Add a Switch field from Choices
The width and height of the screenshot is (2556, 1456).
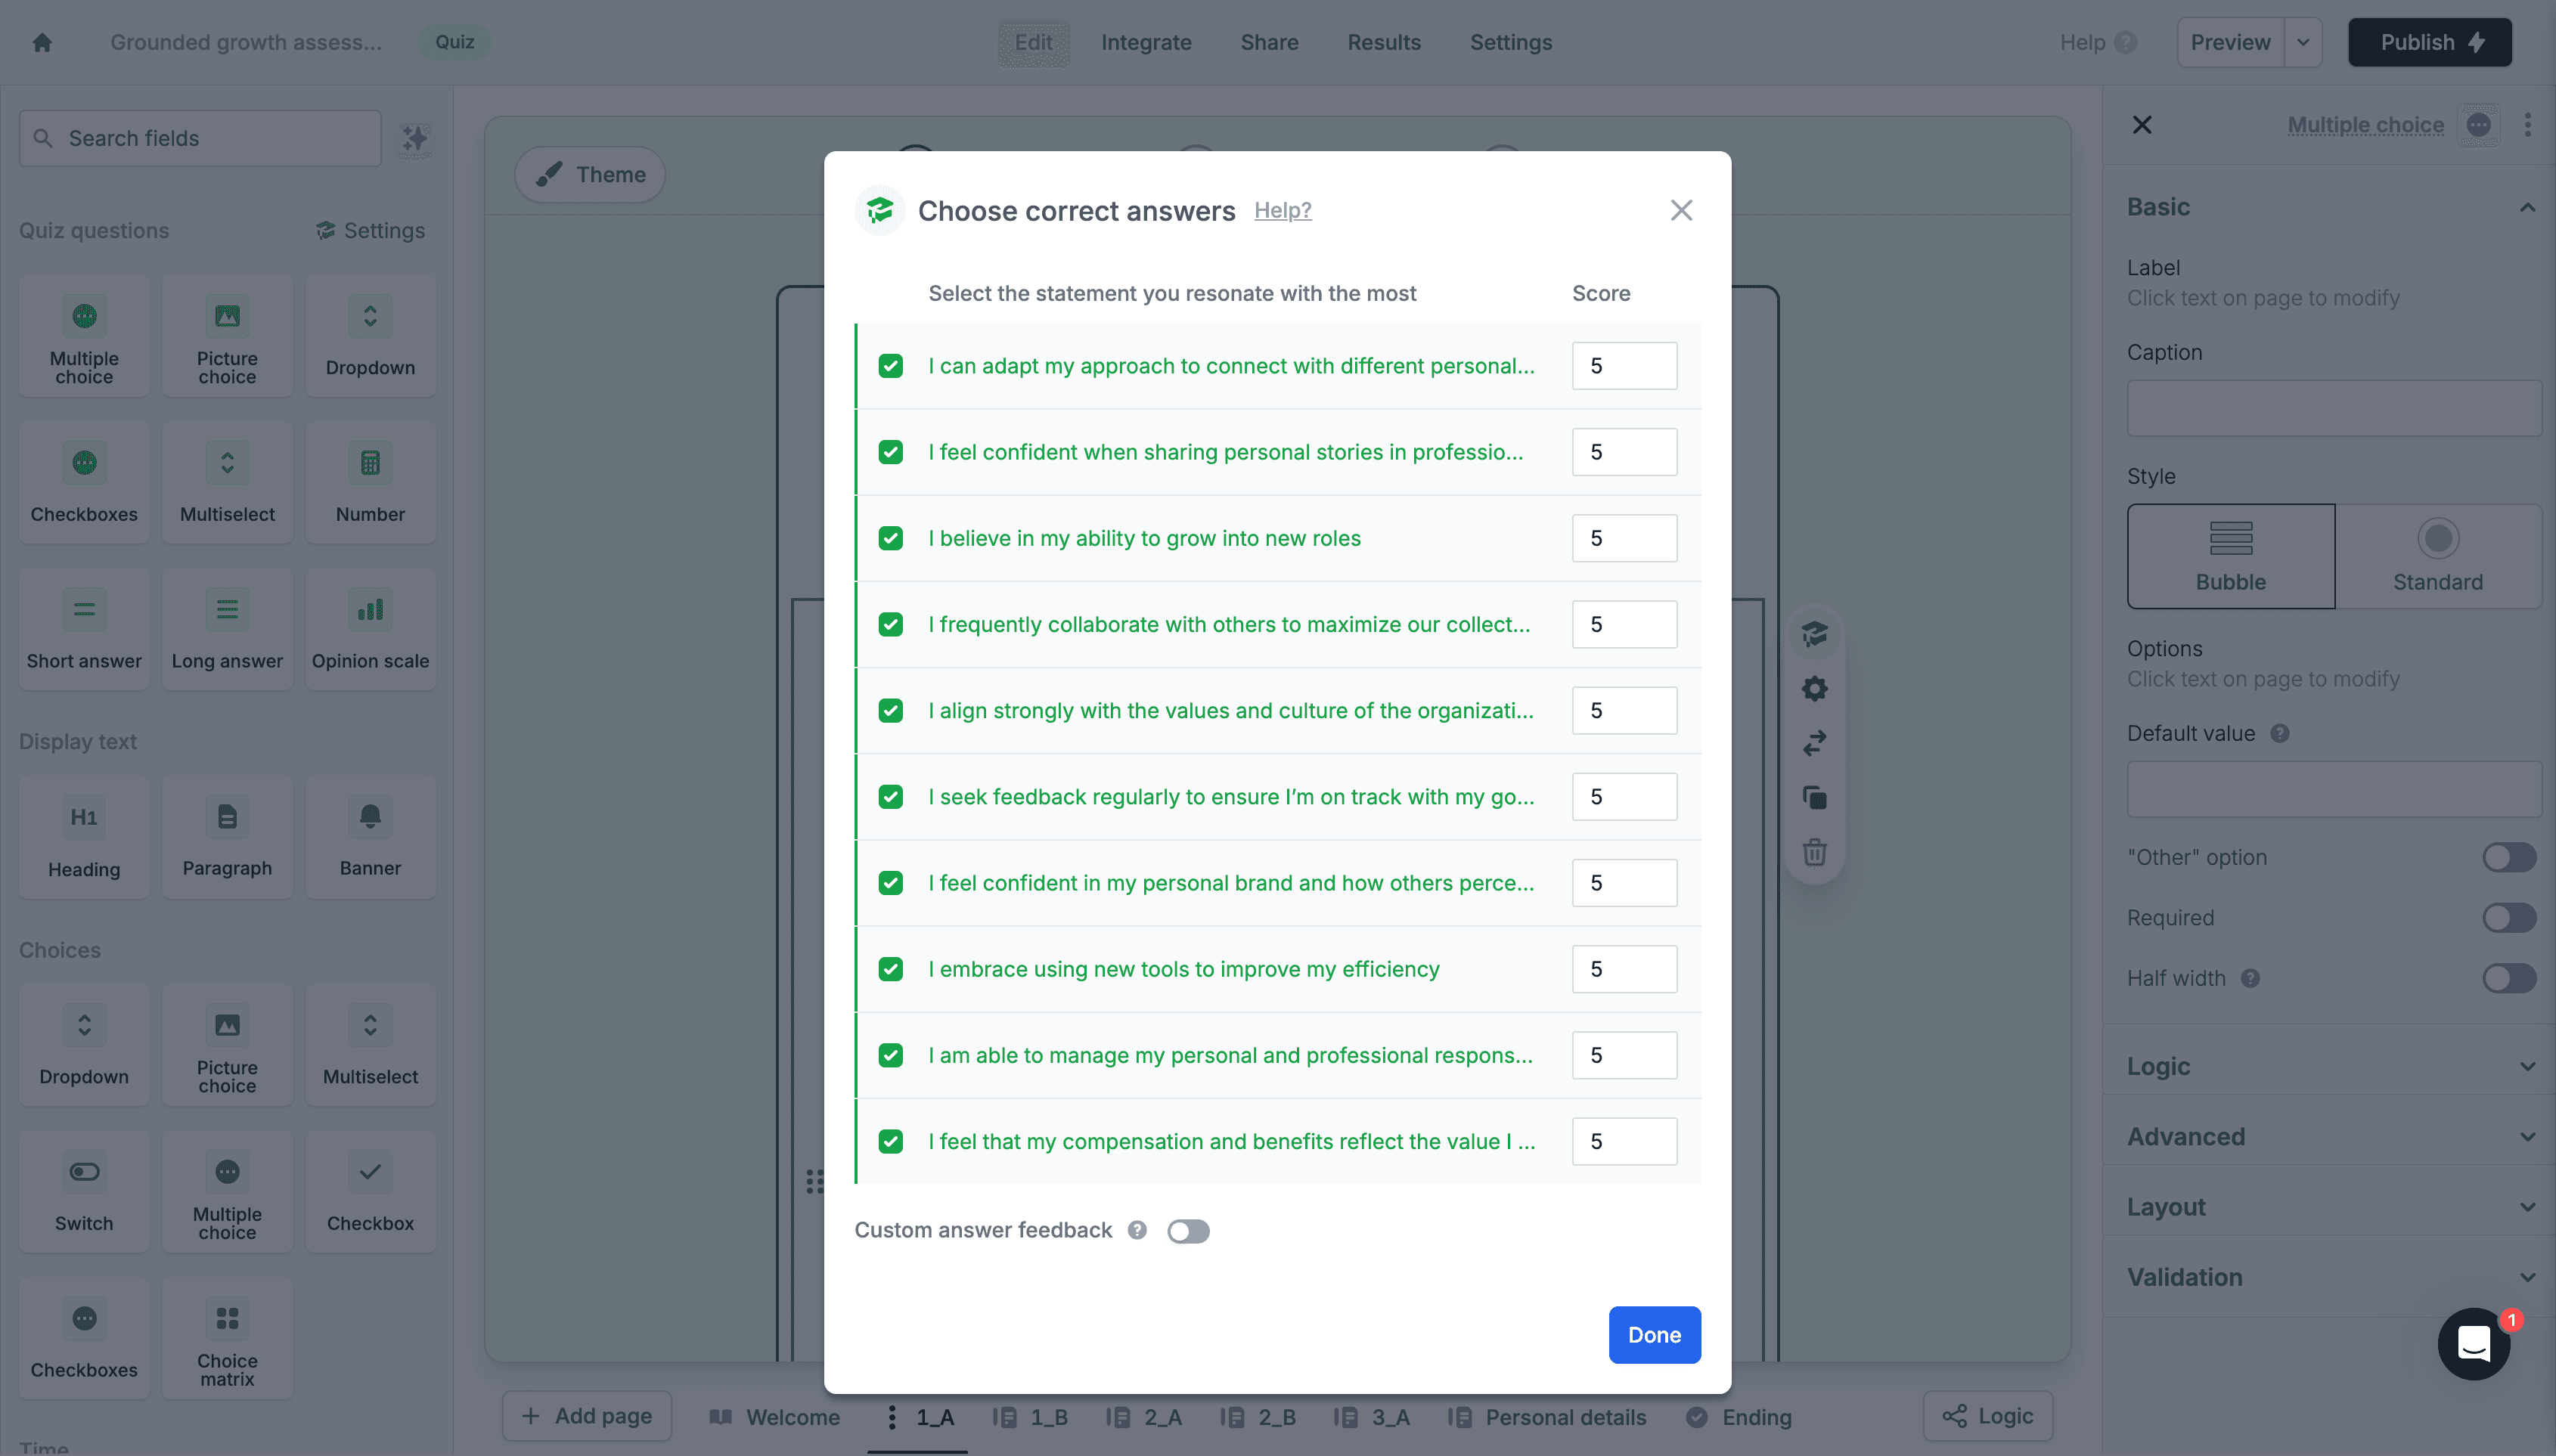(84, 1192)
